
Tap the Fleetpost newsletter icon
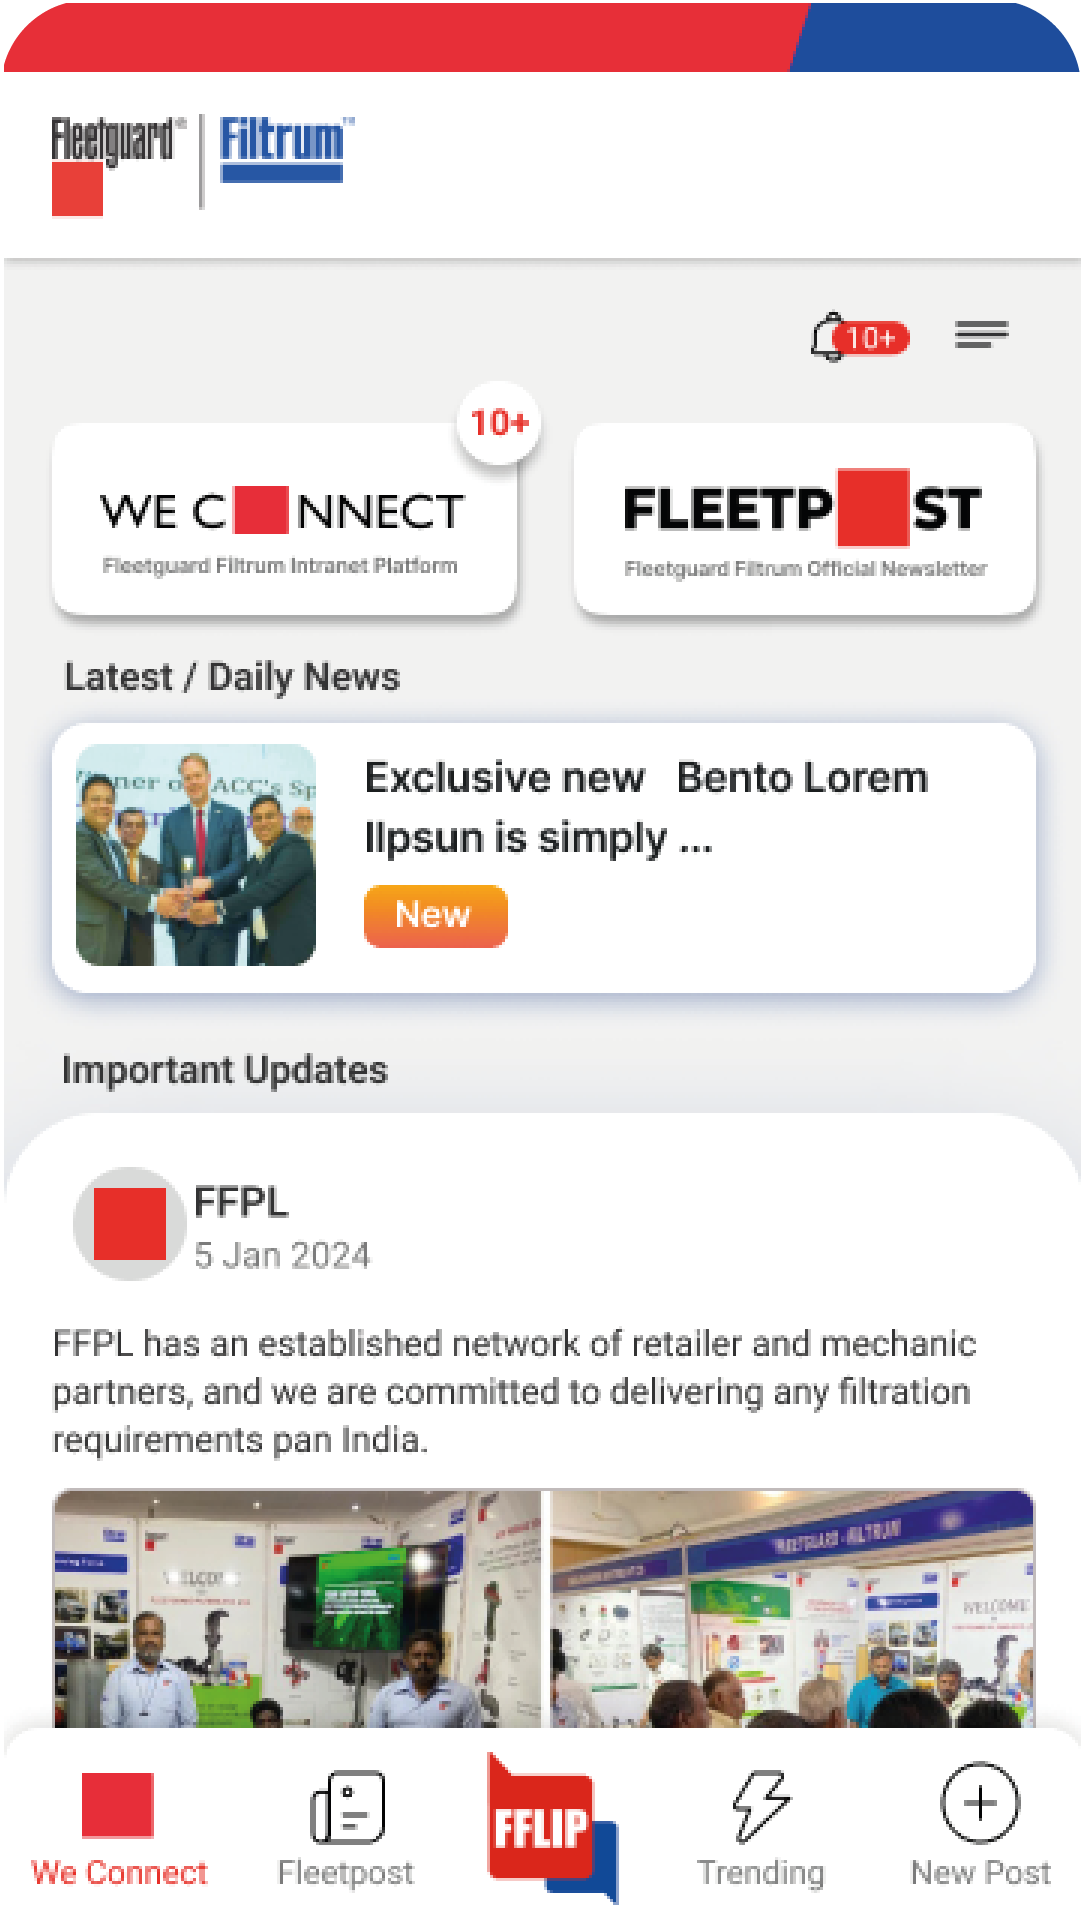pyautogui.click(x=347, y=1806)
